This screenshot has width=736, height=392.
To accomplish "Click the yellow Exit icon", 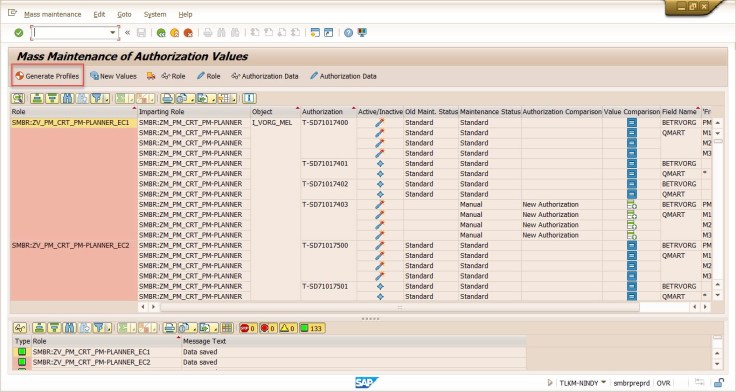I will (175, 32).
